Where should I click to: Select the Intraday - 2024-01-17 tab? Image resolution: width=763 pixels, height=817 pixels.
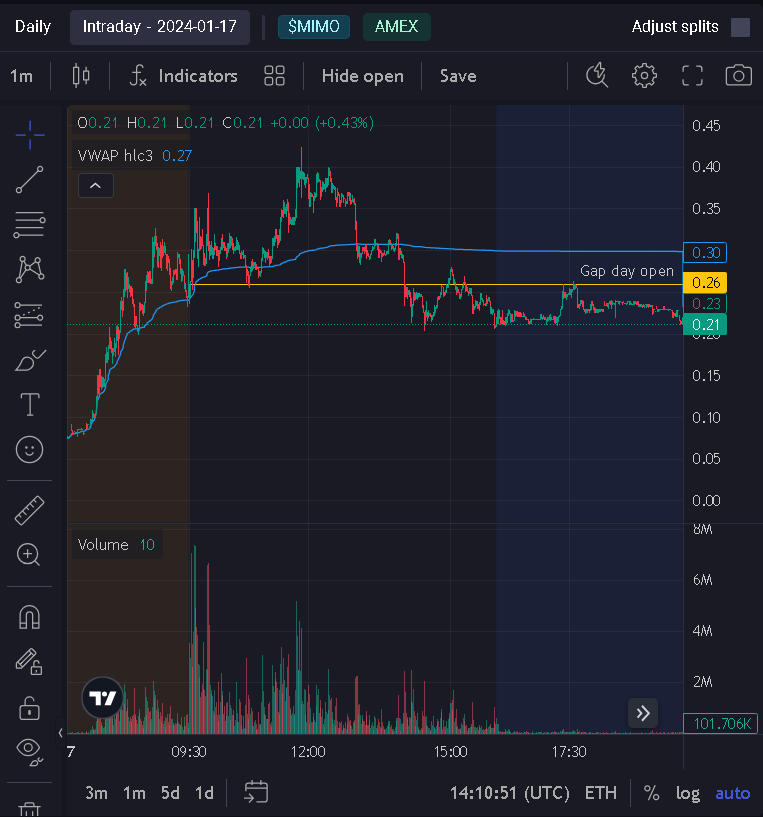(x=160, y=27)
